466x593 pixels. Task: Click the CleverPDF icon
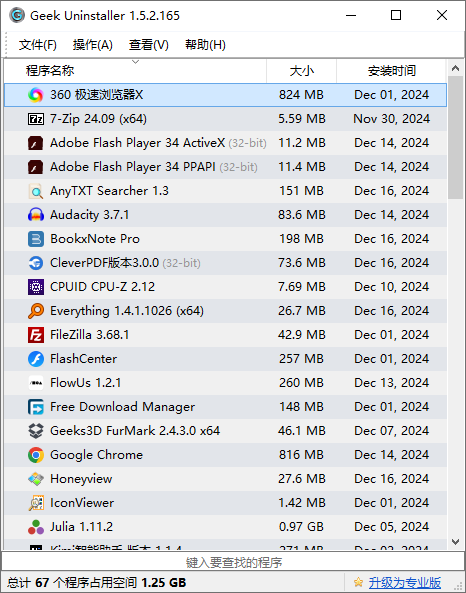(36, 263)
